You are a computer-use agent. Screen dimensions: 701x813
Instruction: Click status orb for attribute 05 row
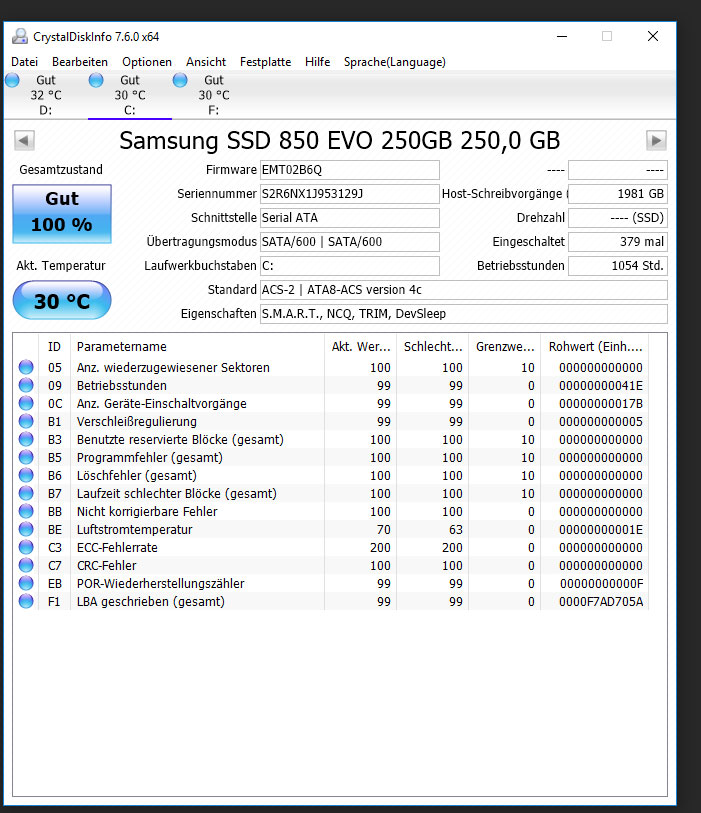(x=26, y=367)
